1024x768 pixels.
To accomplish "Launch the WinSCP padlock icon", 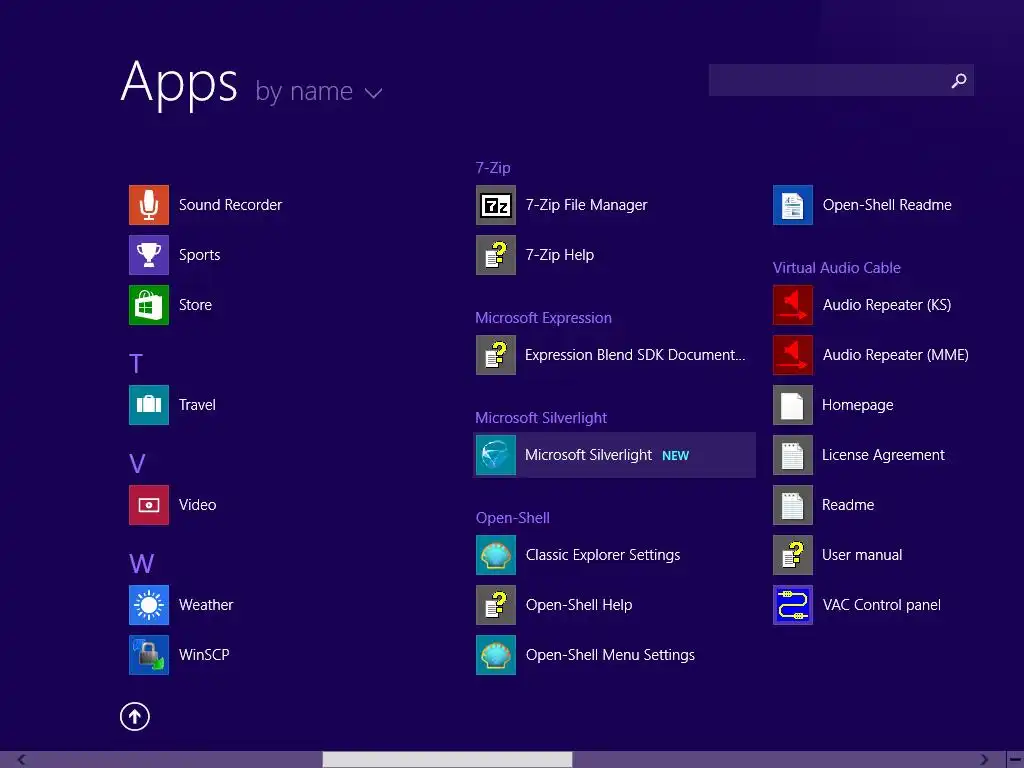I will click(x=149, y=655).
